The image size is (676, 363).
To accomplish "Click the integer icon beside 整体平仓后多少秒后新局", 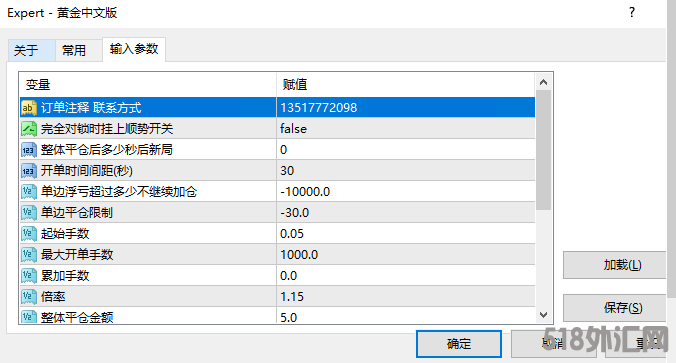I will click(x=28, y=150).
